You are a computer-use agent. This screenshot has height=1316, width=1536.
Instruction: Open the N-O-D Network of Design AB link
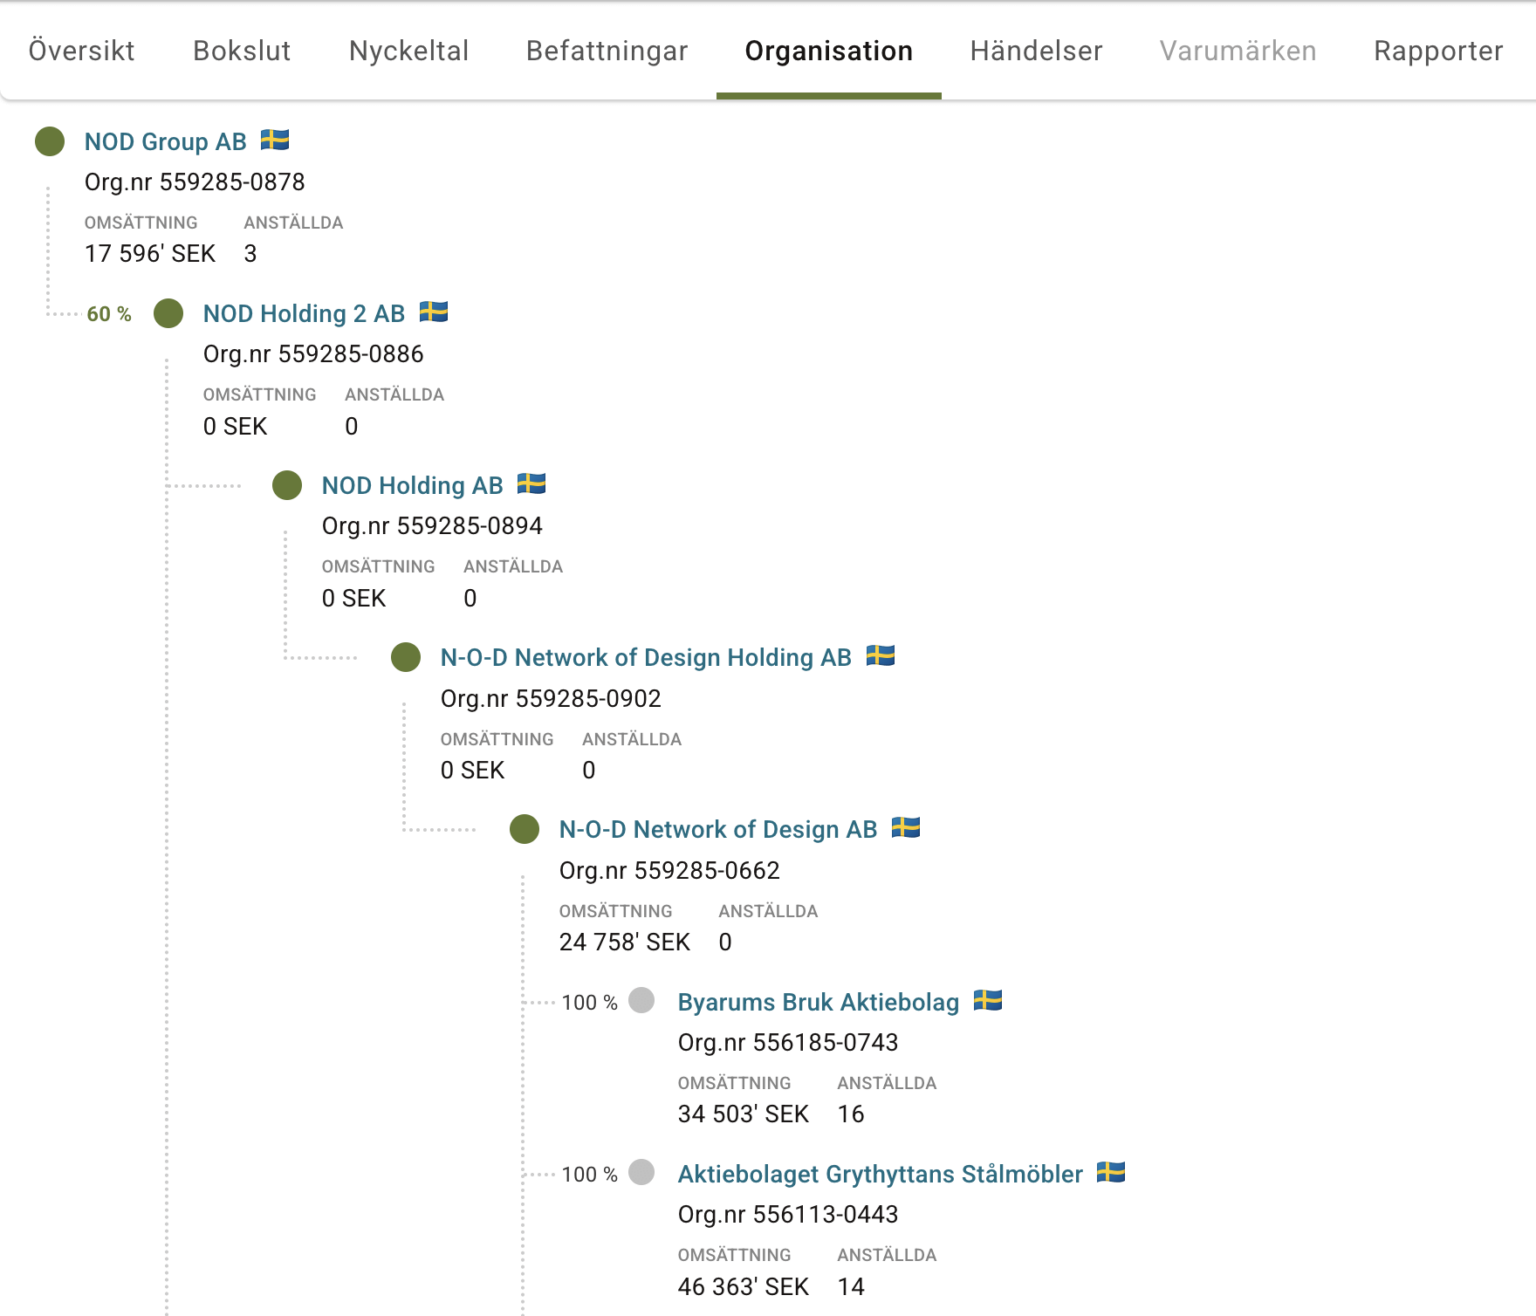coord(718,830)
